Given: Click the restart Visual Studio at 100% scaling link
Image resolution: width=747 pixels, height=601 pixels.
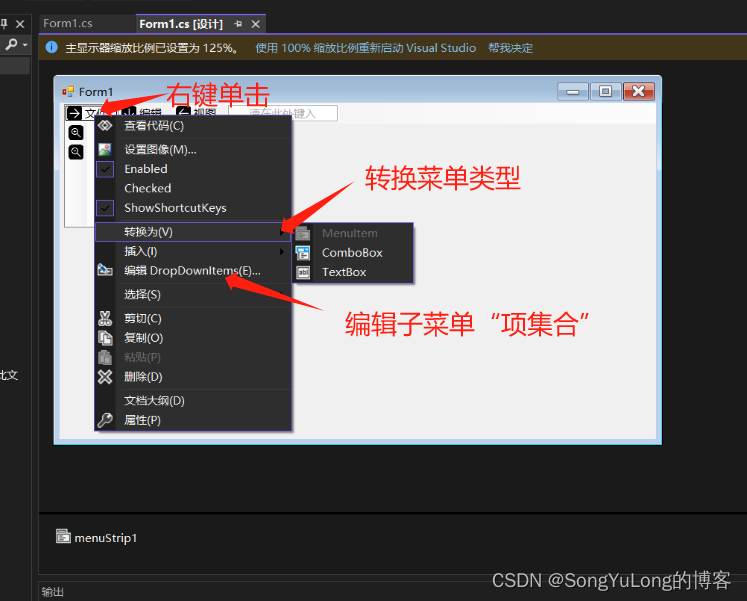Looking at the screenshot, I should coord(365,48).
